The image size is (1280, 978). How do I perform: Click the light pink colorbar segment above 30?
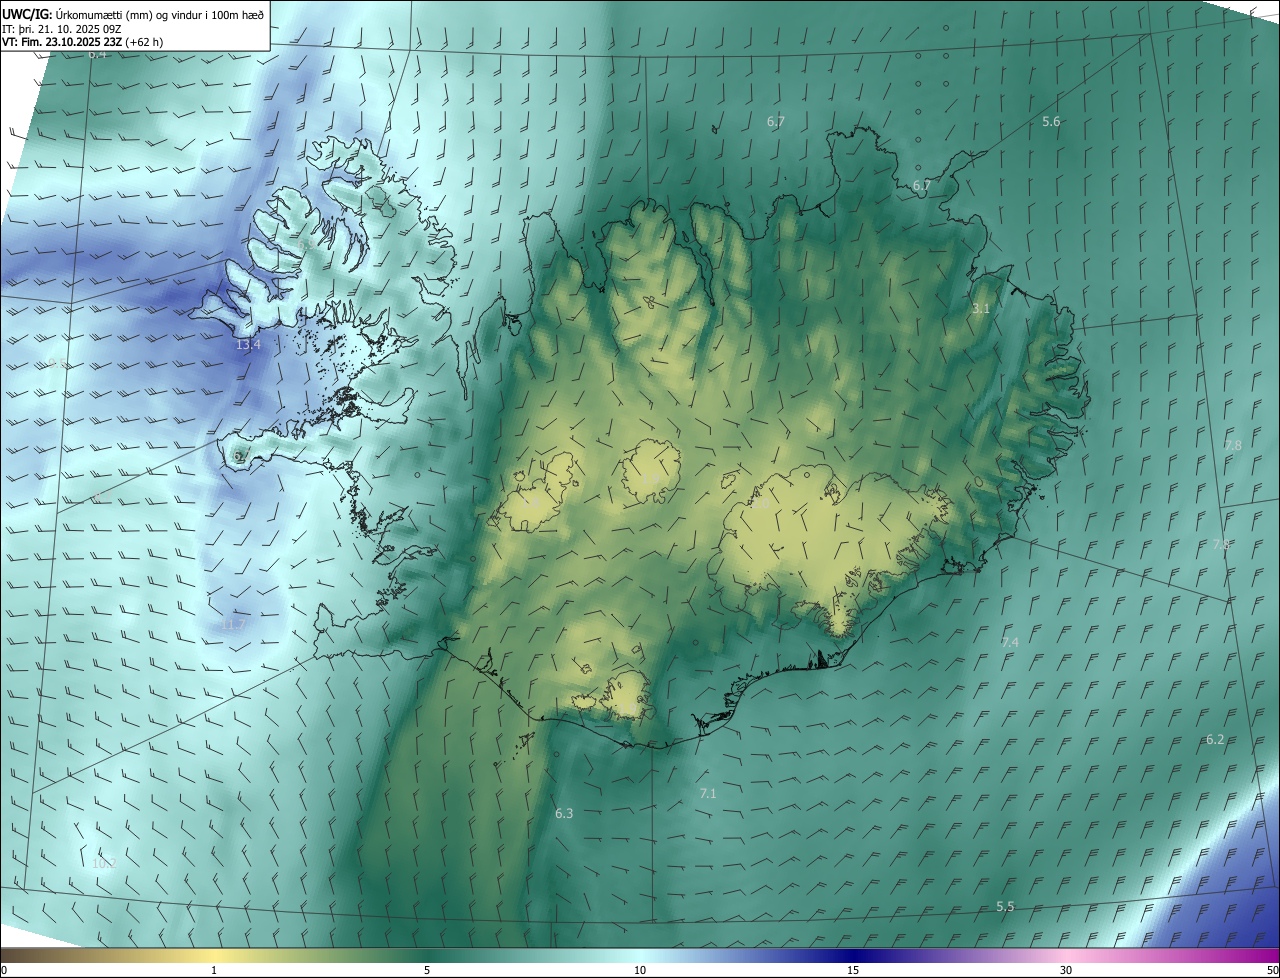(x=1066, y=955)
